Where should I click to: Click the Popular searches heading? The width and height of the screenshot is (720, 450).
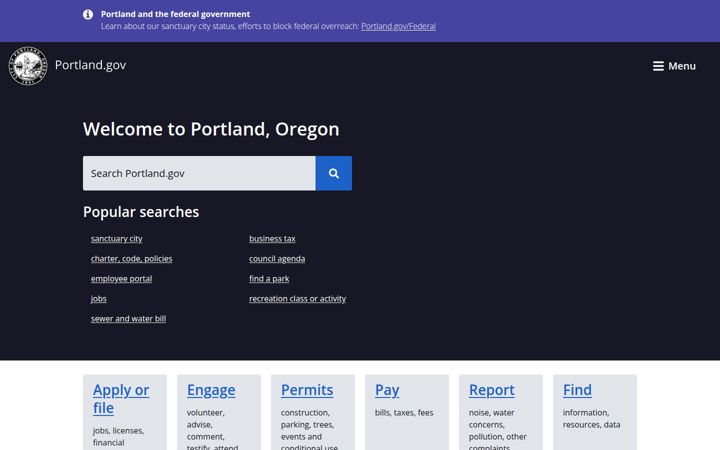(x=141, y=212)
